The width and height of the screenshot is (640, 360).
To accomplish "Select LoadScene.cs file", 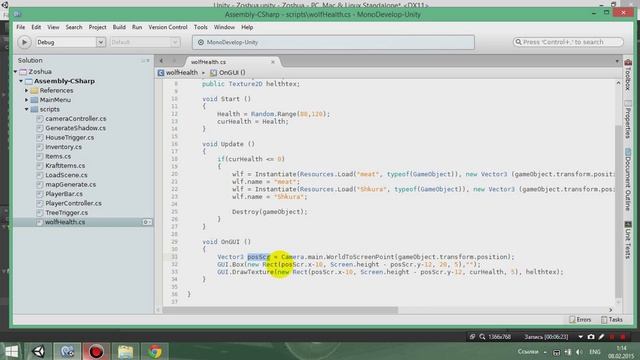I will tap(66, 175).
